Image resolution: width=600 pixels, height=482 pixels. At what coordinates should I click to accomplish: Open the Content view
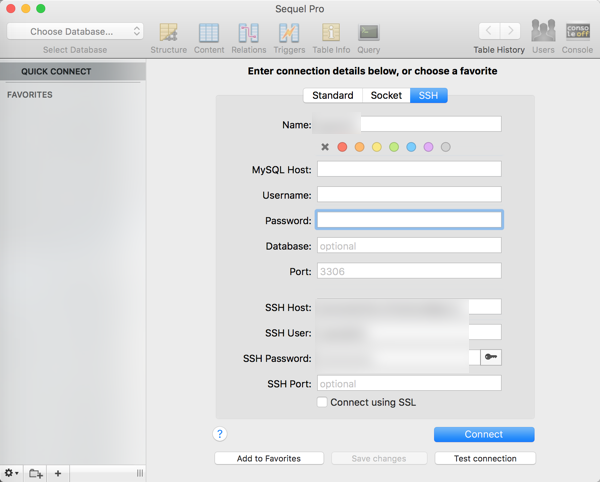point(209,38)
